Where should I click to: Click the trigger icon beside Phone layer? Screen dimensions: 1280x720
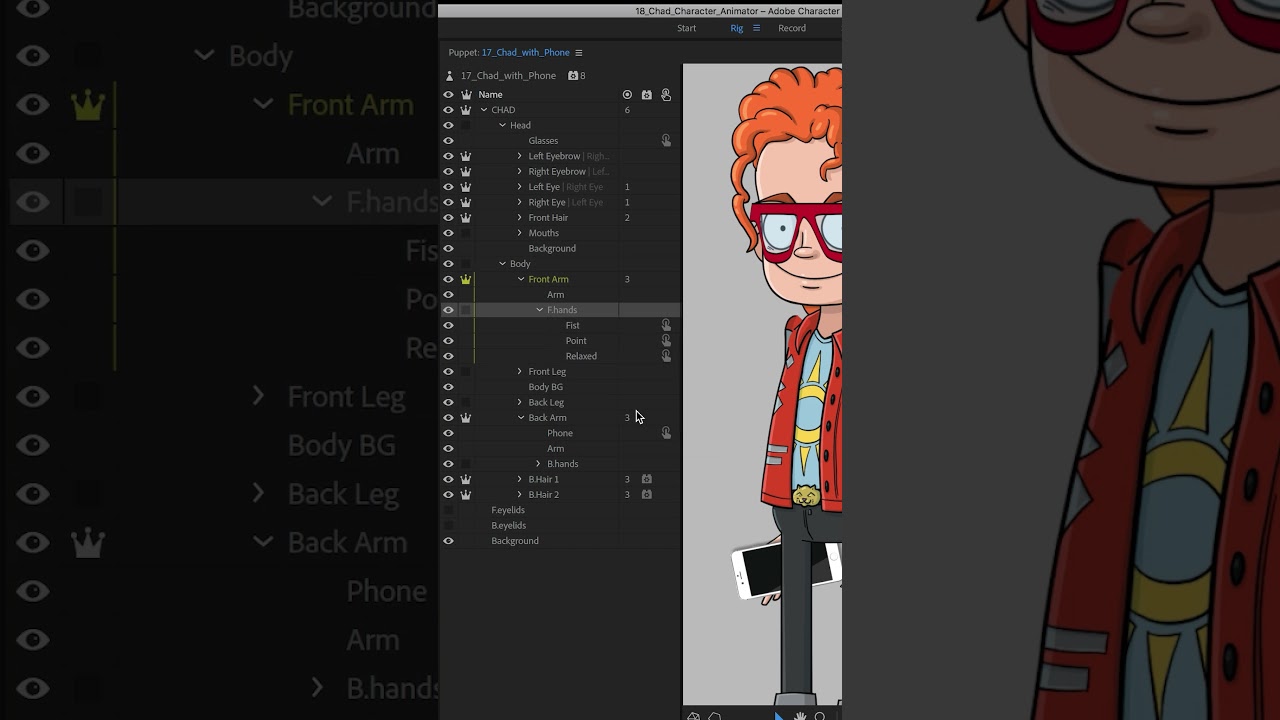[666, 433]
